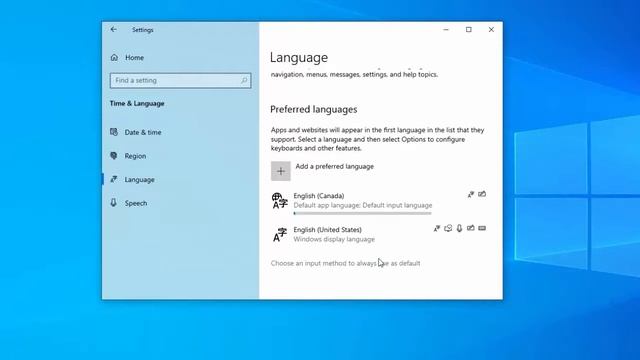This screenshot has width=640, height=360.
Task: Focus the Find a setting search box
Action: click(180, 80)
